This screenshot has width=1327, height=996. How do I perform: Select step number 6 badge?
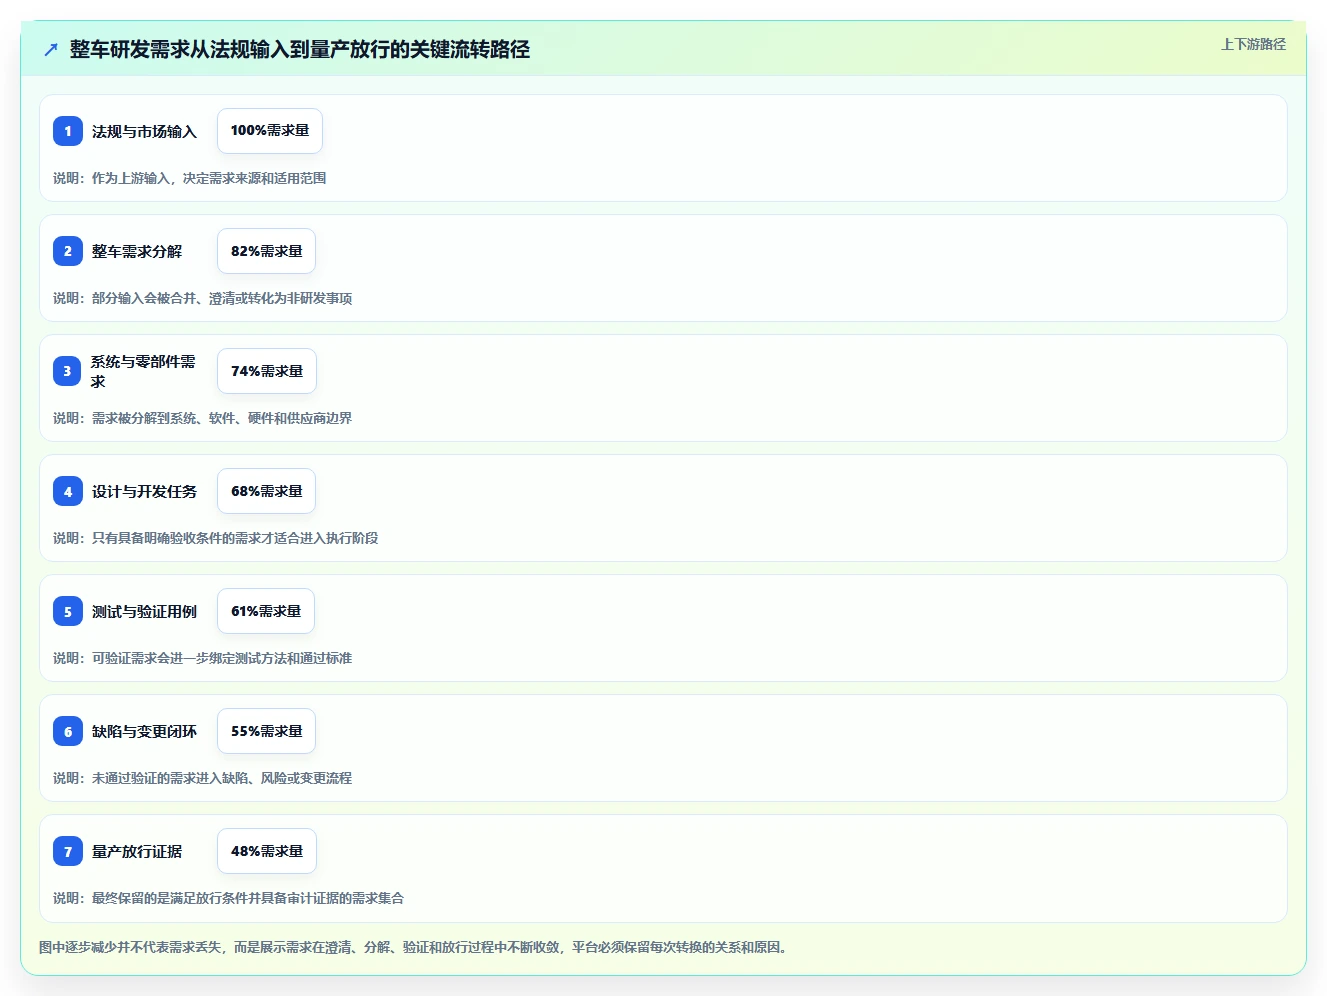click(68, 731)
